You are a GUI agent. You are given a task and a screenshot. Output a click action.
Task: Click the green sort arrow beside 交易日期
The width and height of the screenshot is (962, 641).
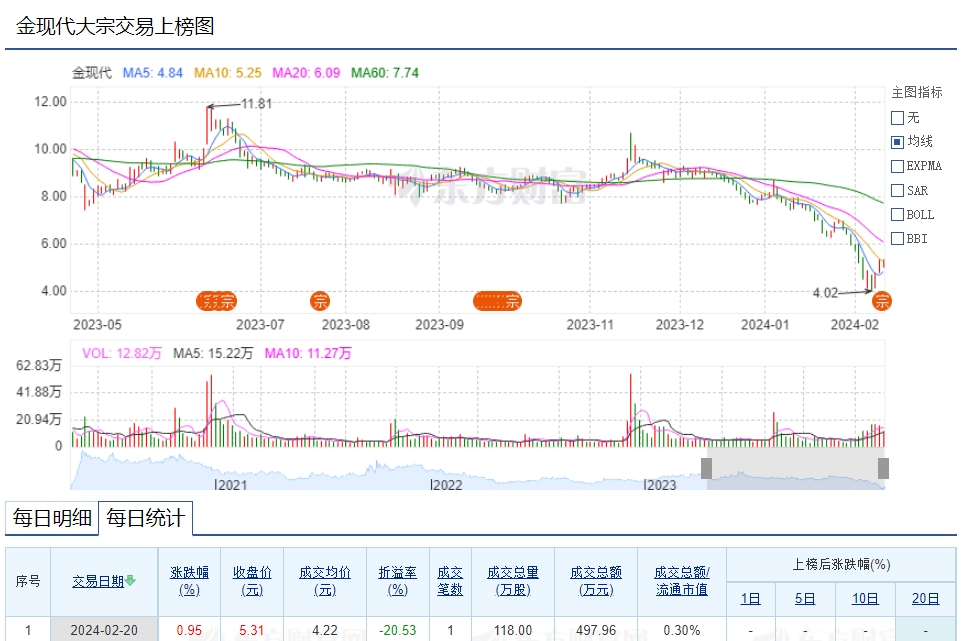[x=131, y=581]
